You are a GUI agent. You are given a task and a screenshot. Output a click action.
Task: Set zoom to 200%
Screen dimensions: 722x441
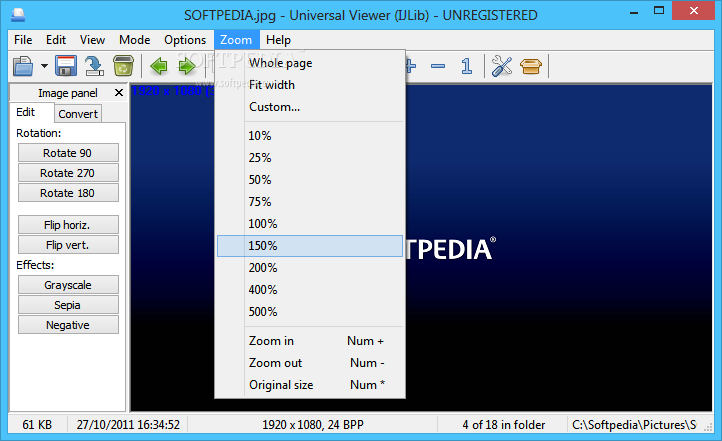point(310,268)
